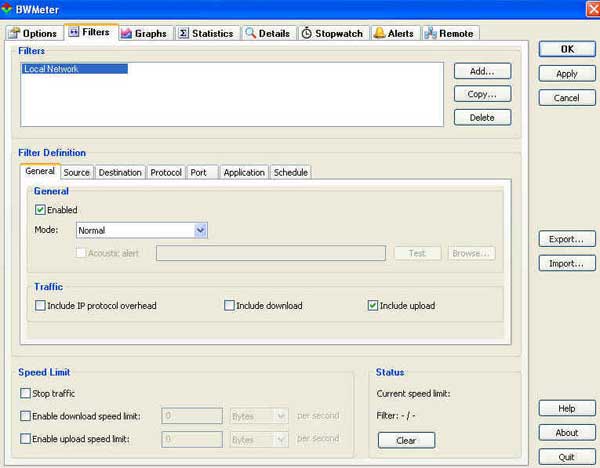Open the Destination filter tab
This screenshot has width=600, height=468.
pyautogui.click(x=120, y=173)
